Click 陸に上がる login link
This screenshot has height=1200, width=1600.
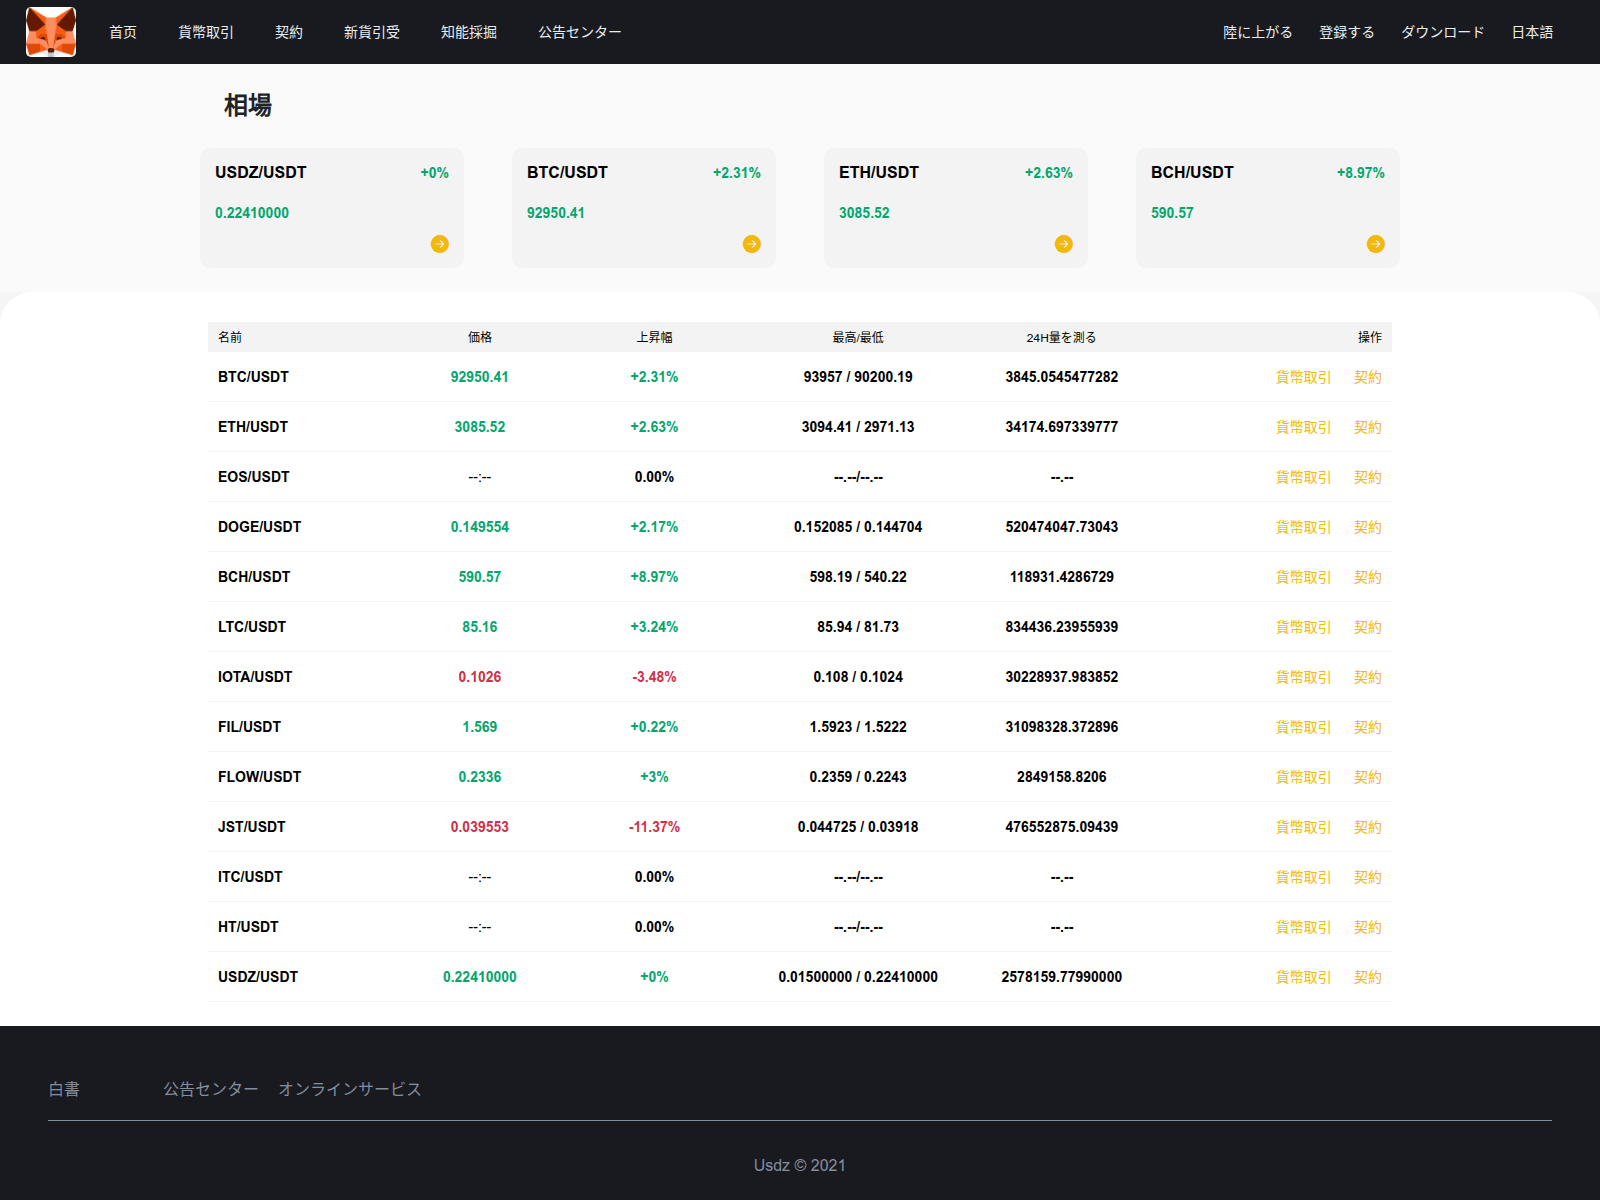coord(1258,32)
